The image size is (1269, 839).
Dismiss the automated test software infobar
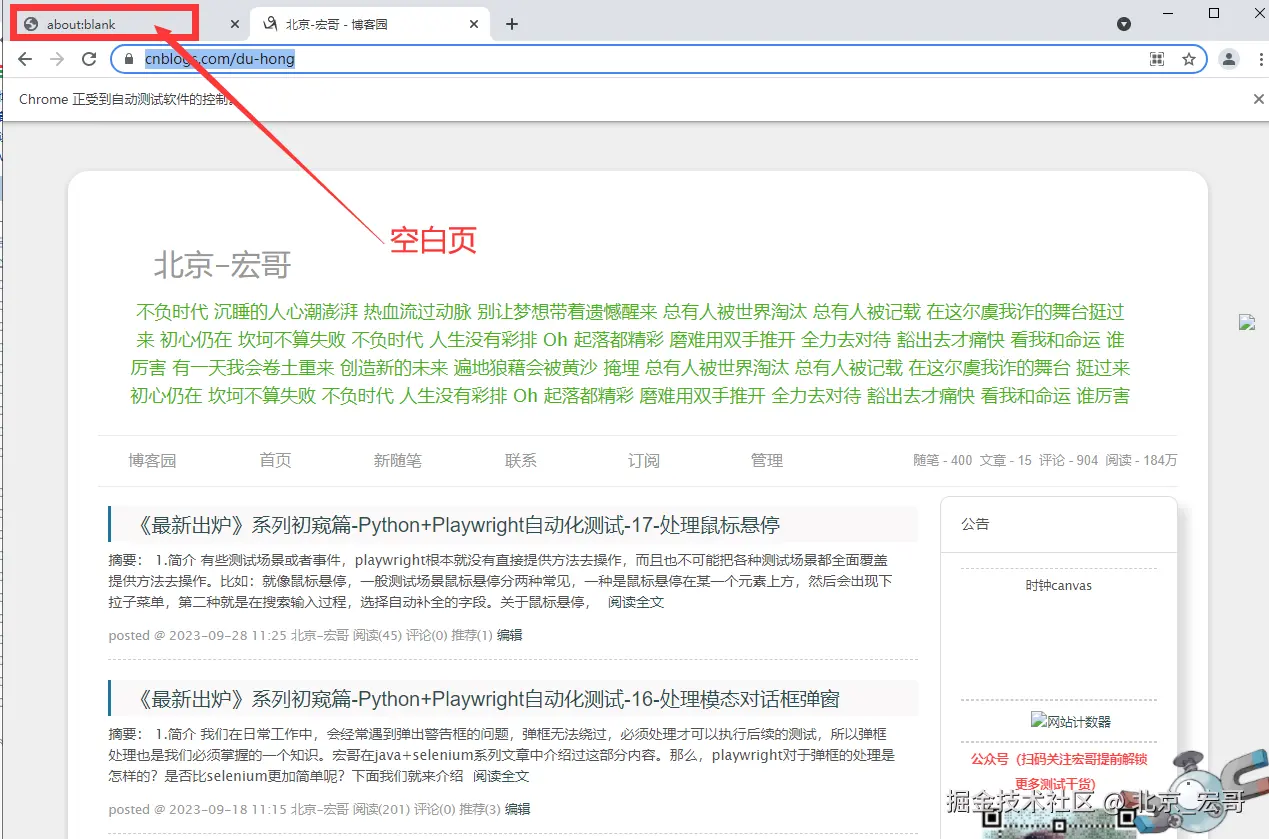1259,99
